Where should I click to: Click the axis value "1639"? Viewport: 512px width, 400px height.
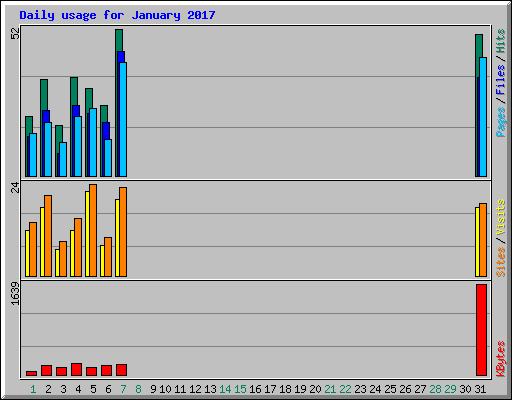coord(15,293)
